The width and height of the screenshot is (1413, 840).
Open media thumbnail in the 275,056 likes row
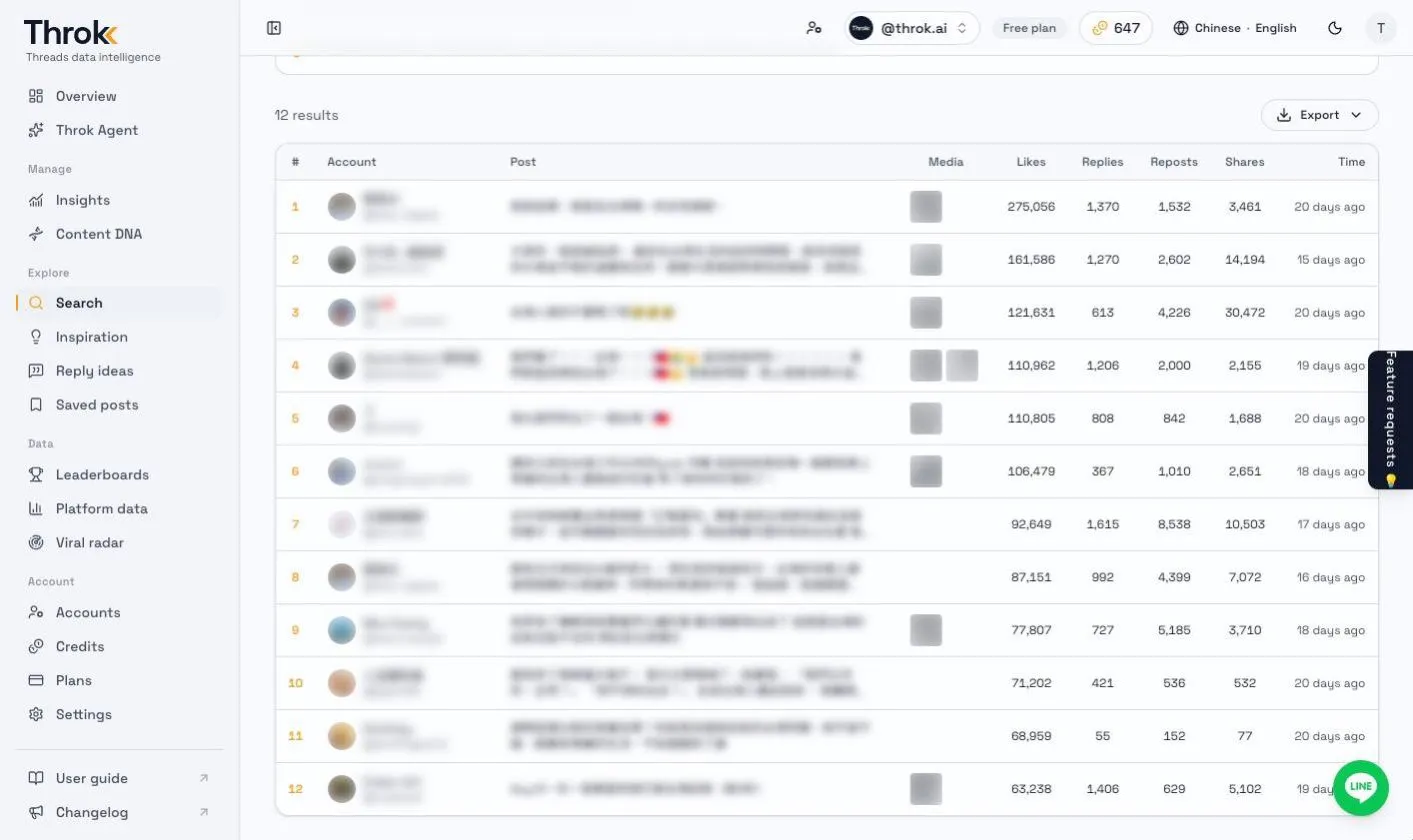[x=926, y=207]
